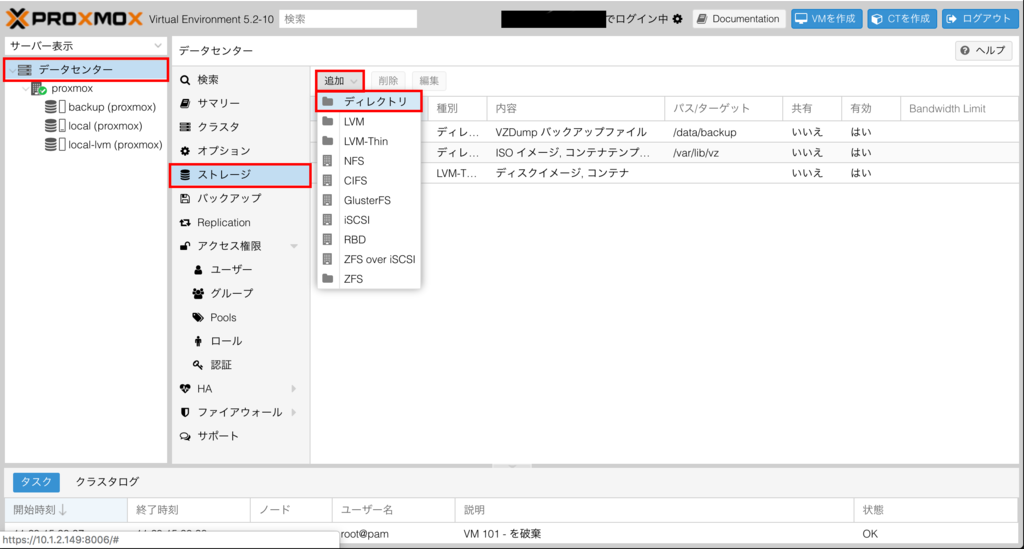This screenshot has width=1024, height=549.
Task: Select ストレージ in the side menu
Action: click(240, 175)
